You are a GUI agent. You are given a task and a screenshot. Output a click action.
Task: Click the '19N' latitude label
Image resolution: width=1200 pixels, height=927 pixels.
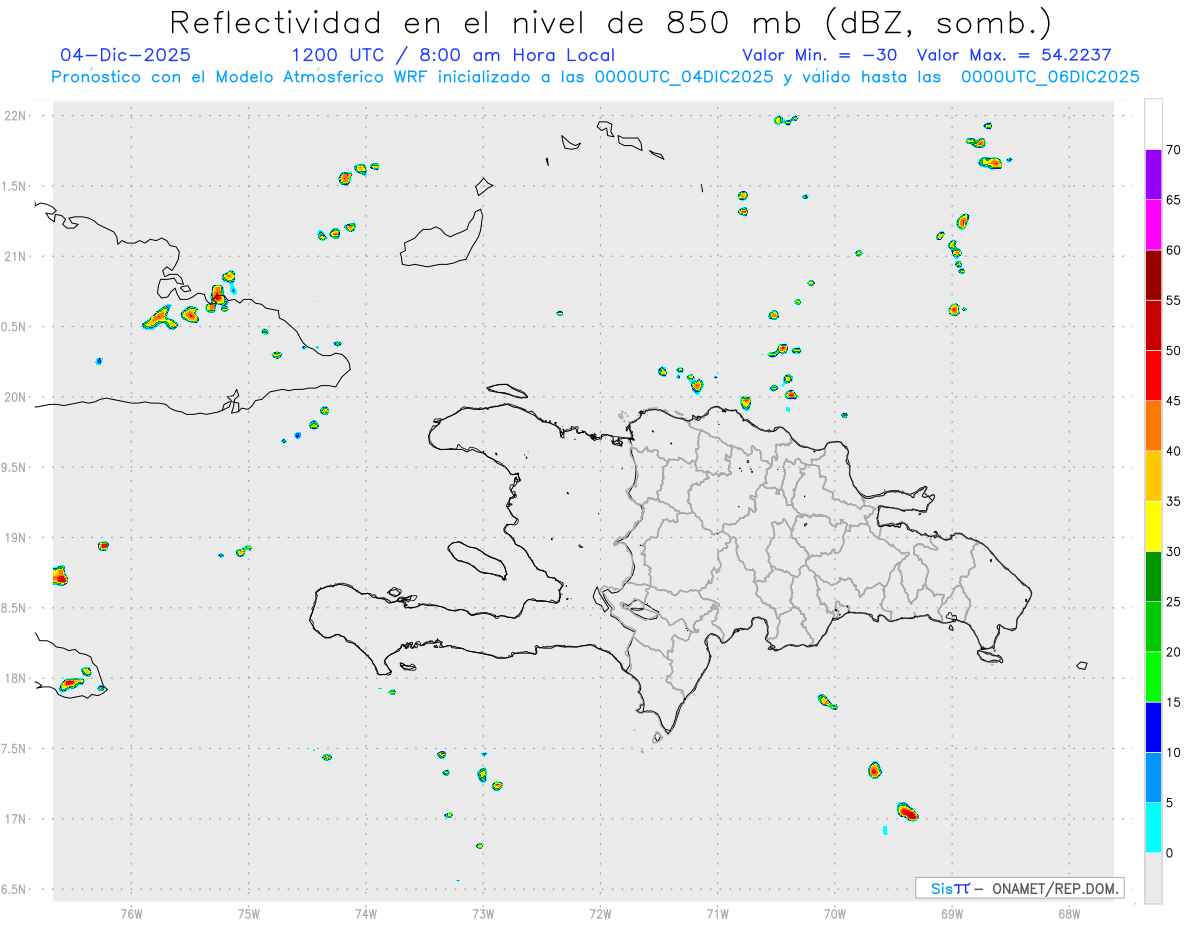pos(16,538)
